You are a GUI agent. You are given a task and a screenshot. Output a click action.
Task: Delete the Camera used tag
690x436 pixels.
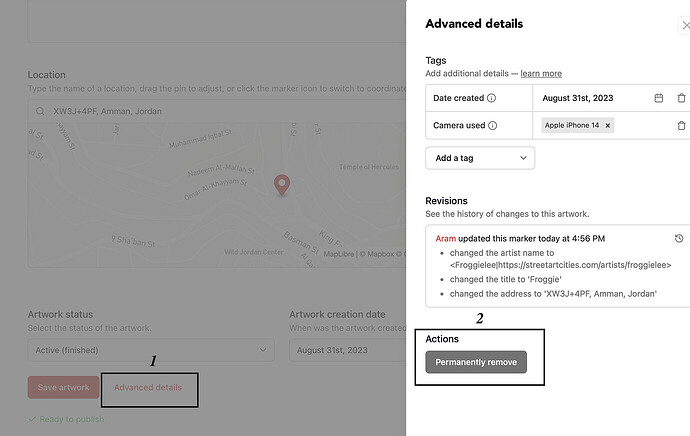[681, 125]
